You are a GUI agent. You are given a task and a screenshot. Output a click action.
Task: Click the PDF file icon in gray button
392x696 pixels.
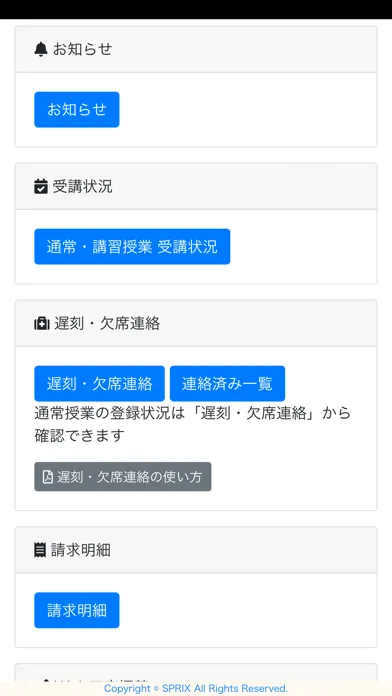[48, 477]
